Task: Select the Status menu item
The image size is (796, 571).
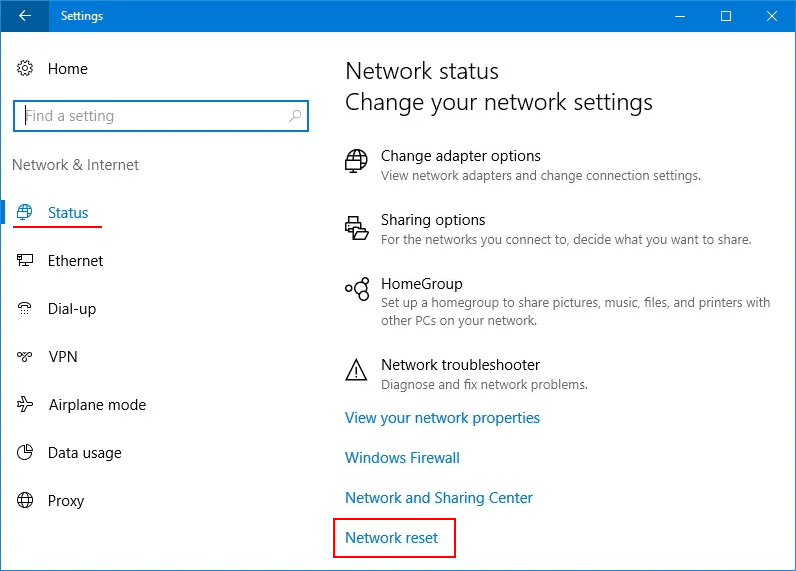Action: (68, 213)
